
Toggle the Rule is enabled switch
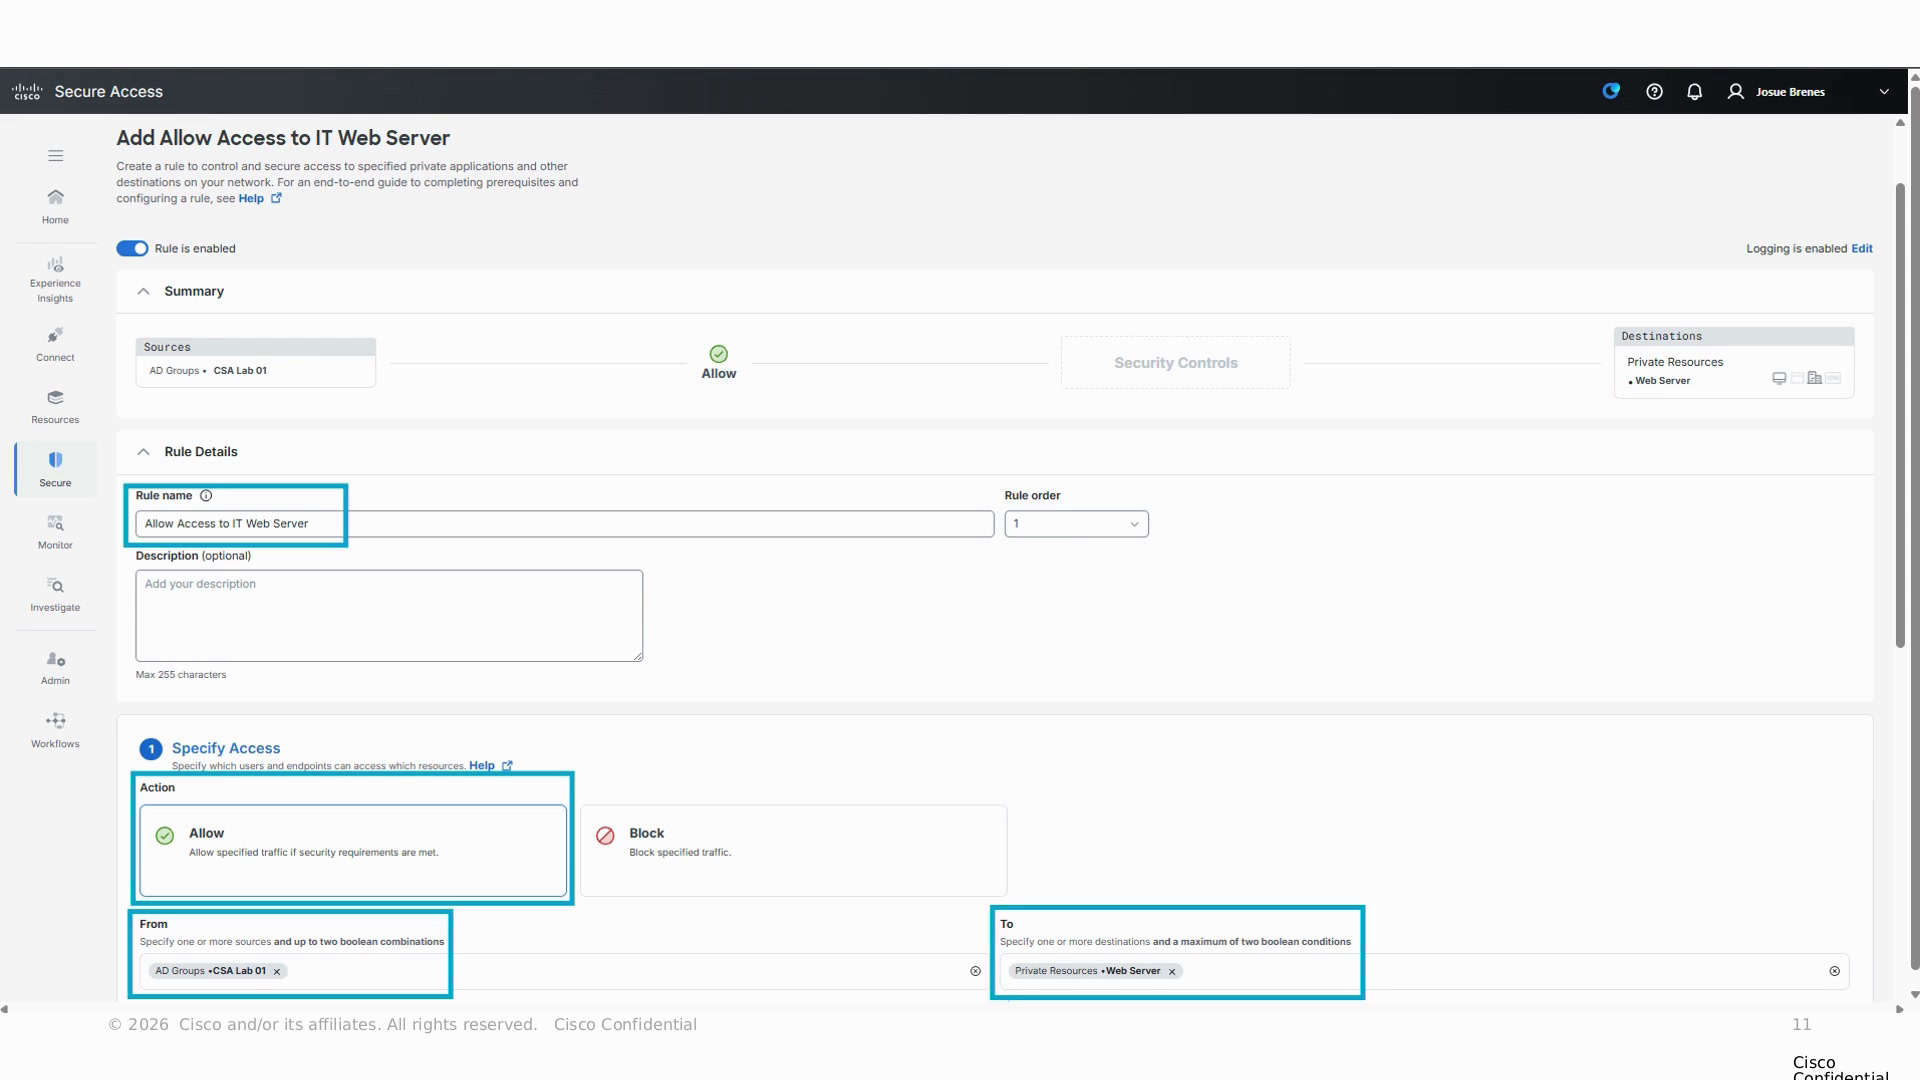(x=132, y=249)
